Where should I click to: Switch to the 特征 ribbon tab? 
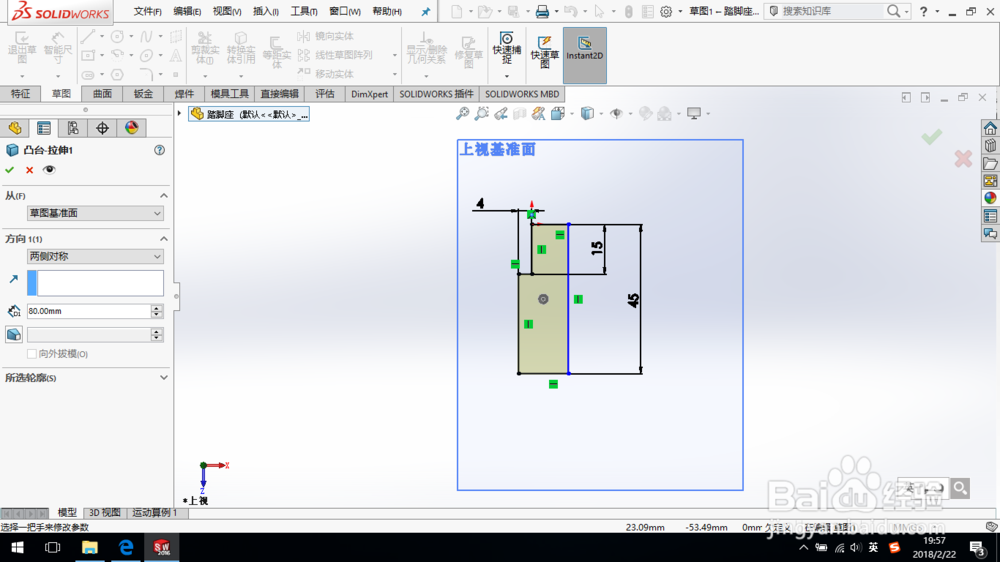tap(20, 94)
